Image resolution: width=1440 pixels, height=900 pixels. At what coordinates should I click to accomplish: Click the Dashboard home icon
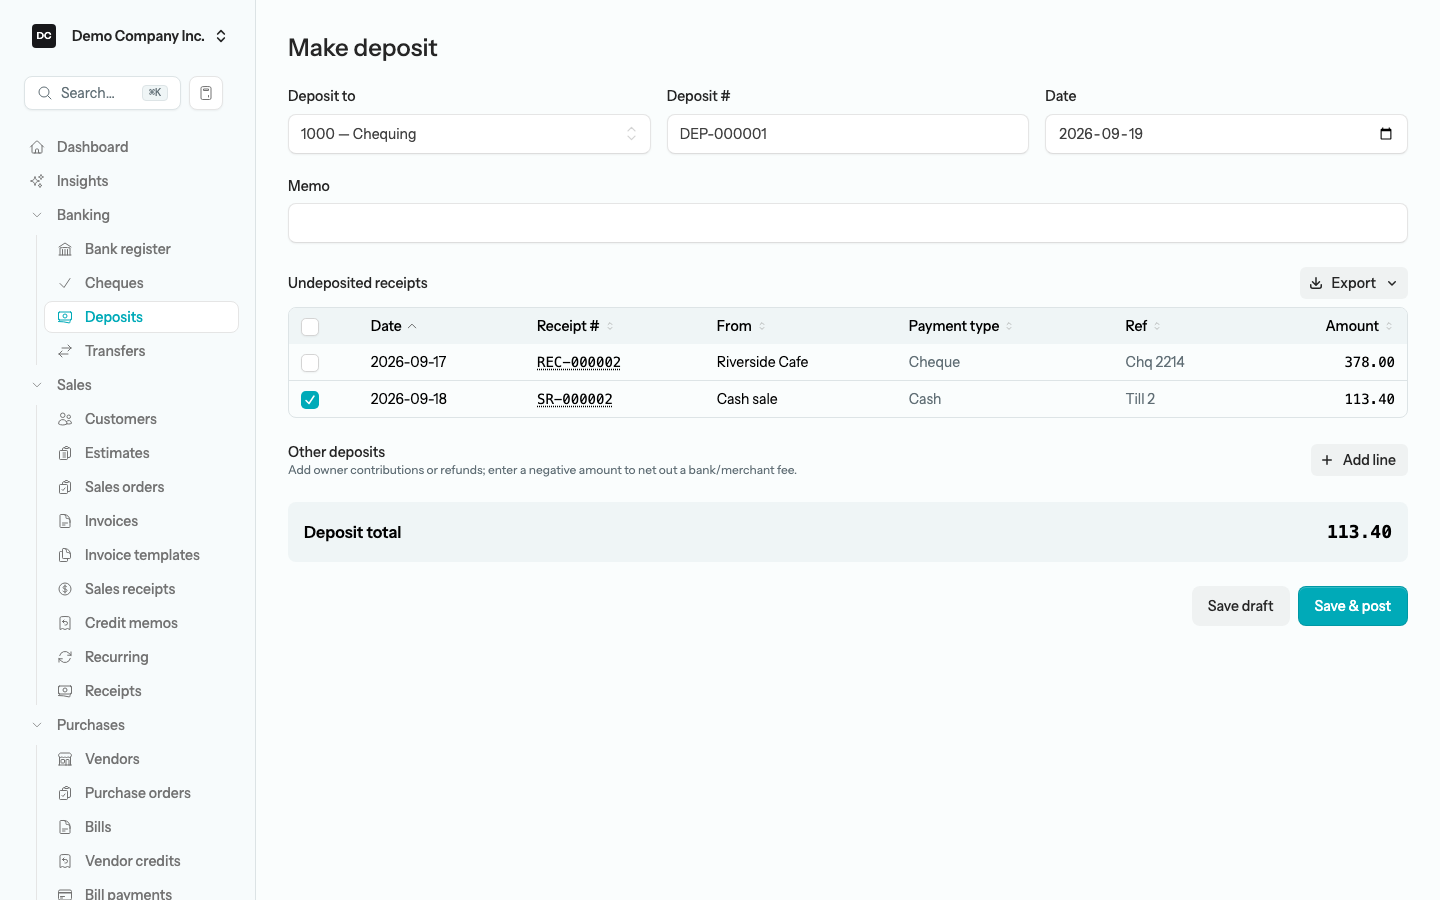coord(37,147)
